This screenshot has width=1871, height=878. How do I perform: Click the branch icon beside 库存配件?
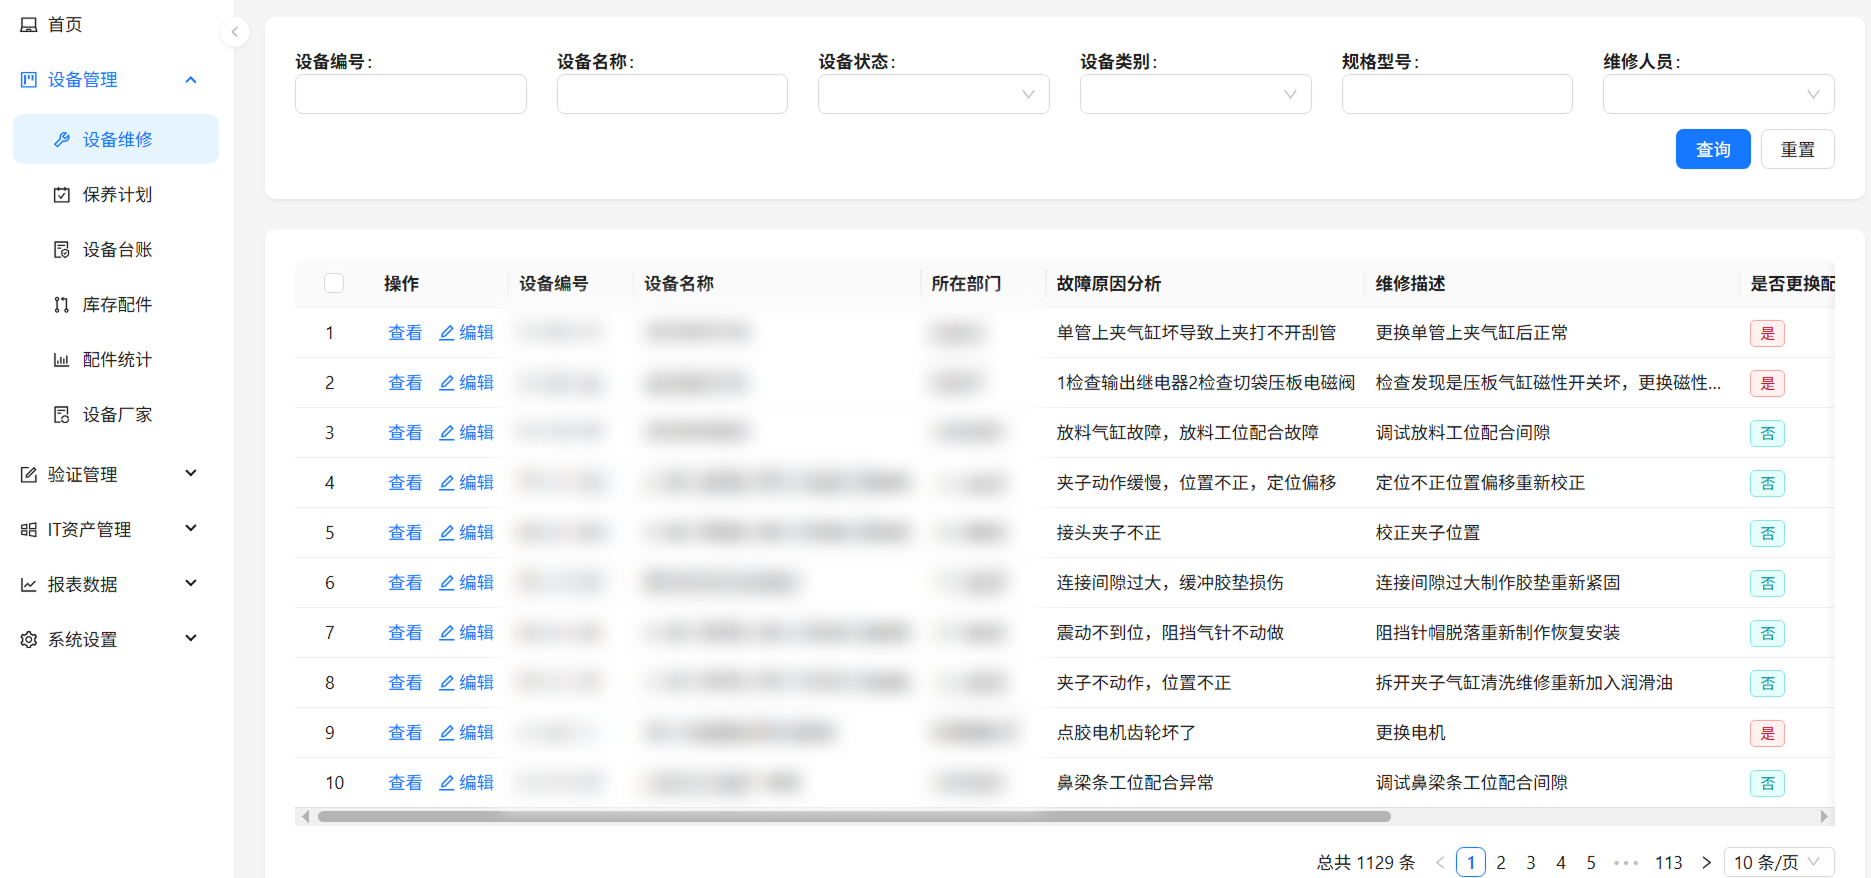click(x=62, y=305)
